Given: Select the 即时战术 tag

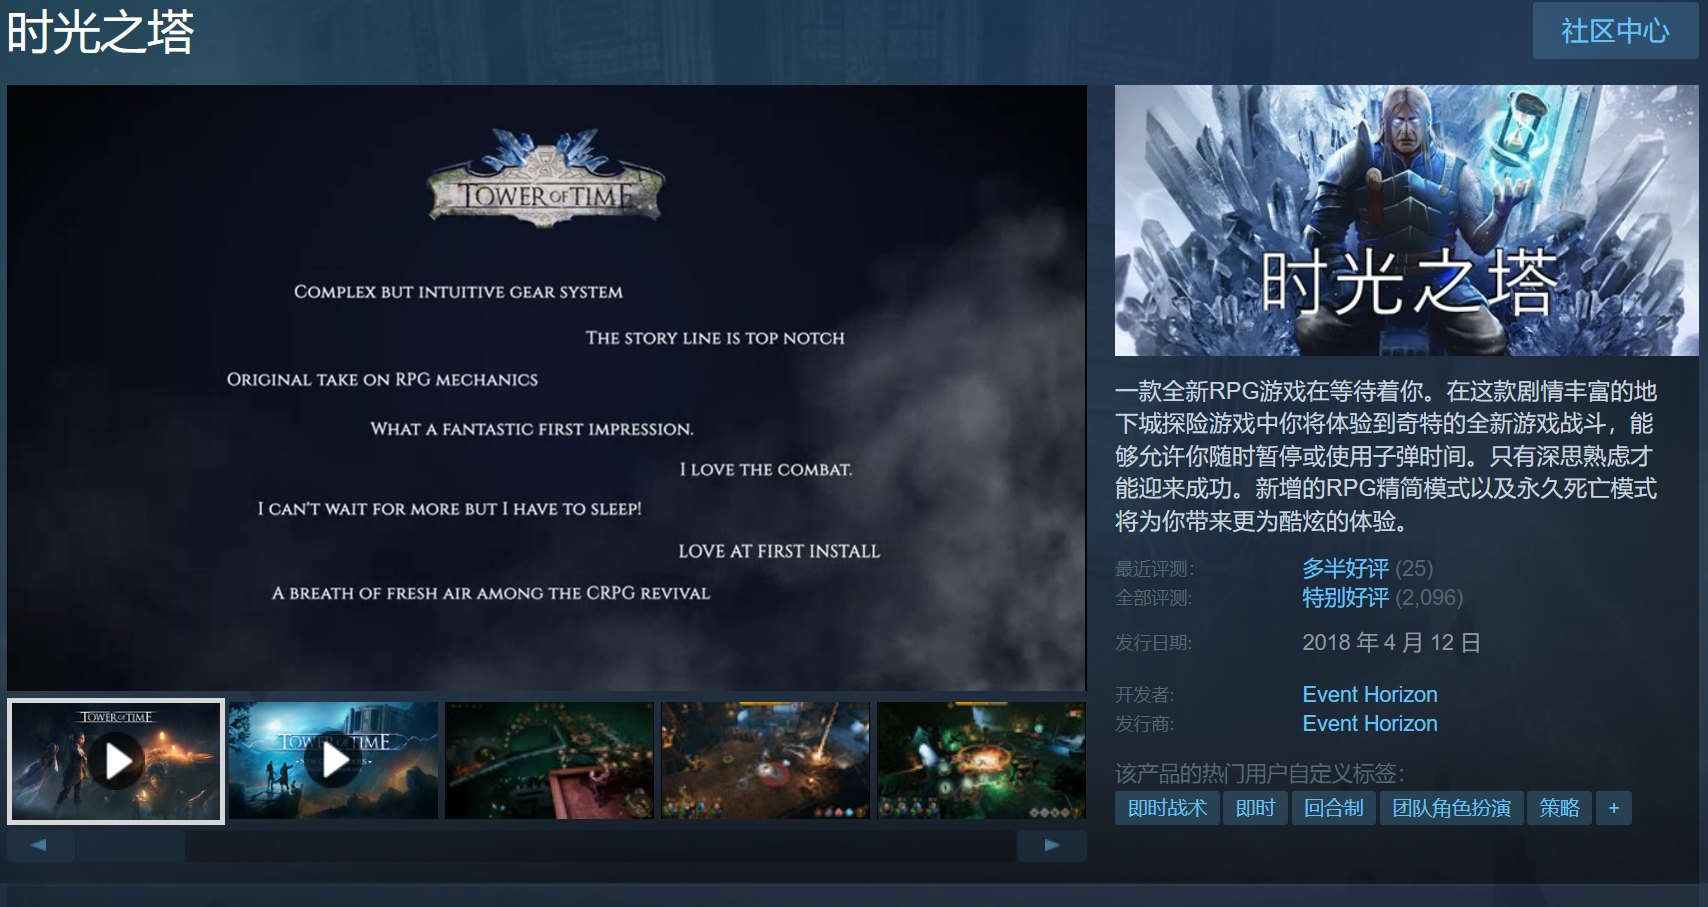Looking at the screenshot, I should [1167, 808].
